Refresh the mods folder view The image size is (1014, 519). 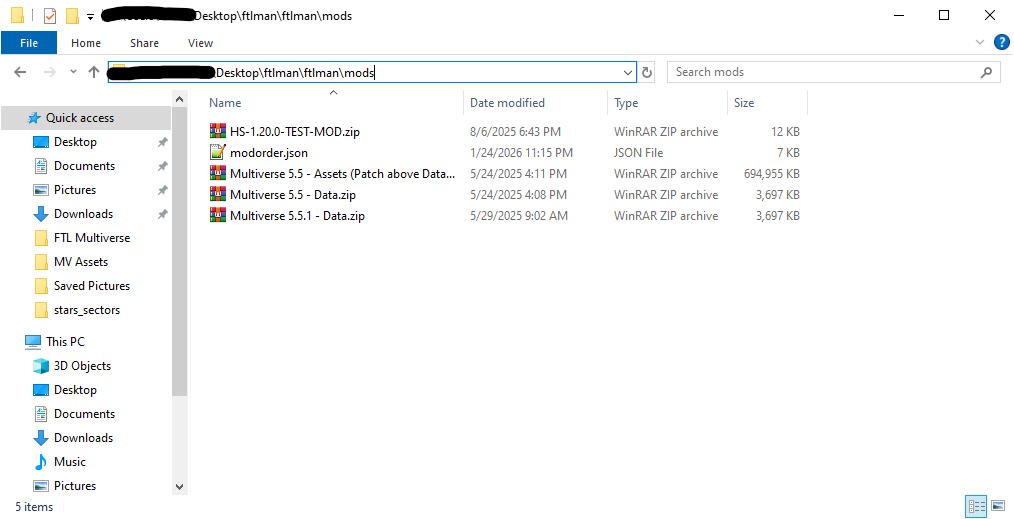pyautogui.click(x=647, y=72)
